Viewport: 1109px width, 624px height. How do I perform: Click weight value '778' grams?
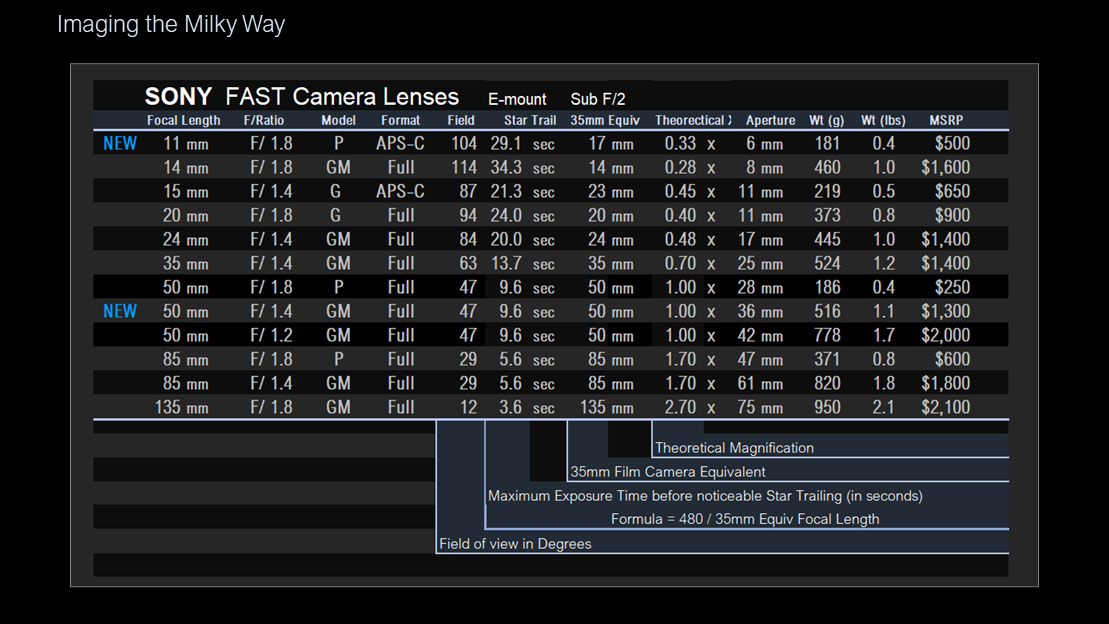tap(827, 335)
